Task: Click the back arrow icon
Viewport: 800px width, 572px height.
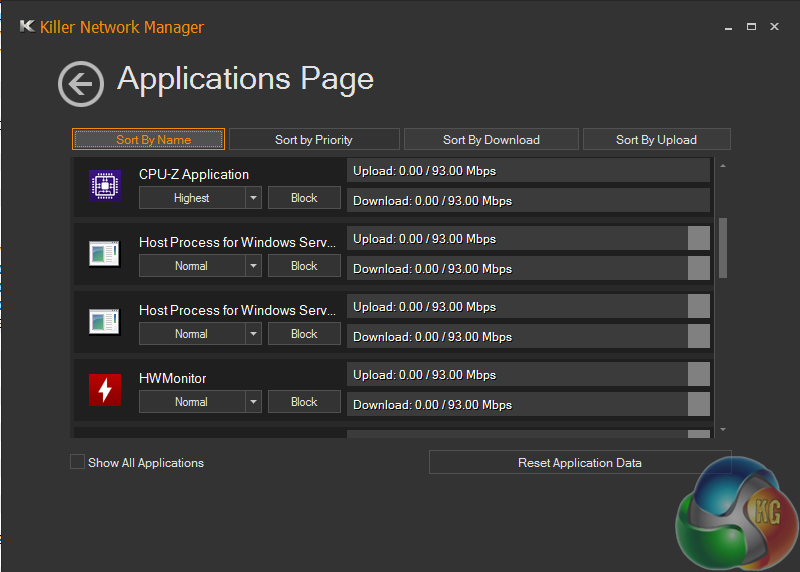Action: tap(81, 84)
